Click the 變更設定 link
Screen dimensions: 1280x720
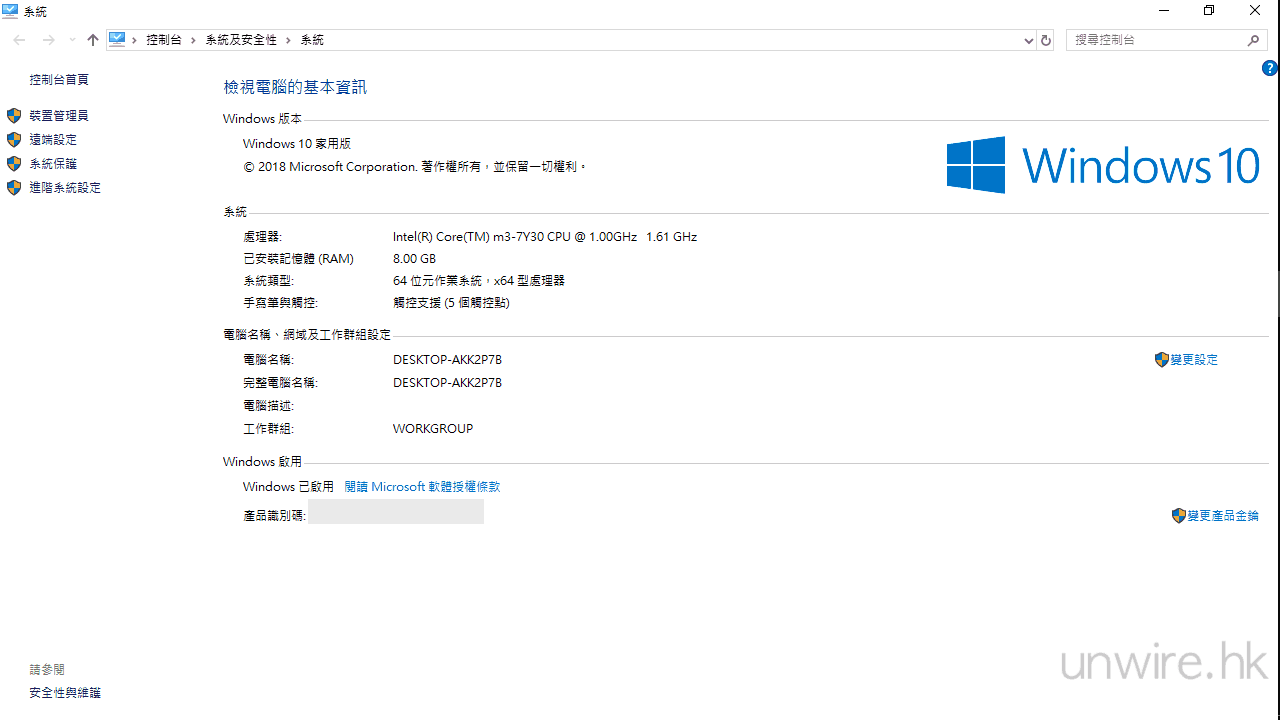point(1194,360)
